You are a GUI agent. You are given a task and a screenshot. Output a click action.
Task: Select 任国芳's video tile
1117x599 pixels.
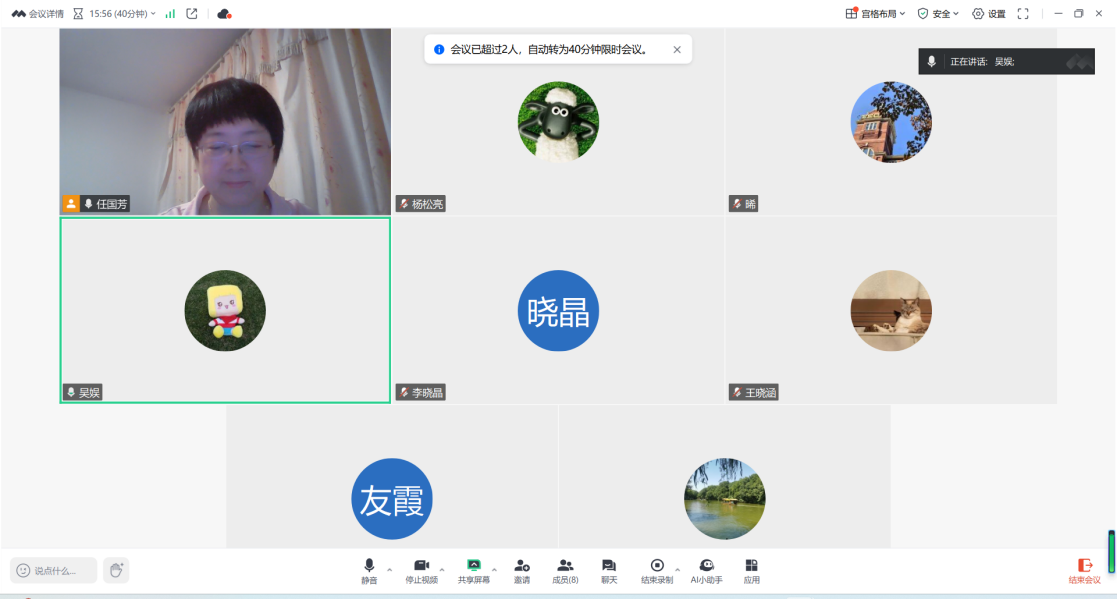pyautogui.click(x=225, y=122)
